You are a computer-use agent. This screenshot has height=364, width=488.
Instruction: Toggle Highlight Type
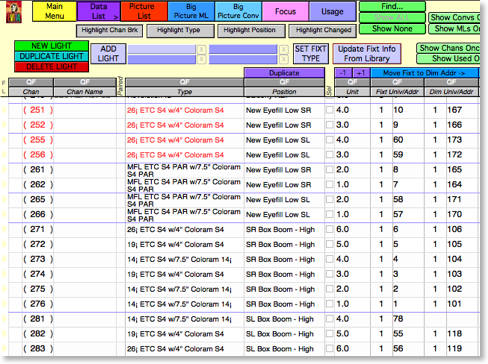180,30
